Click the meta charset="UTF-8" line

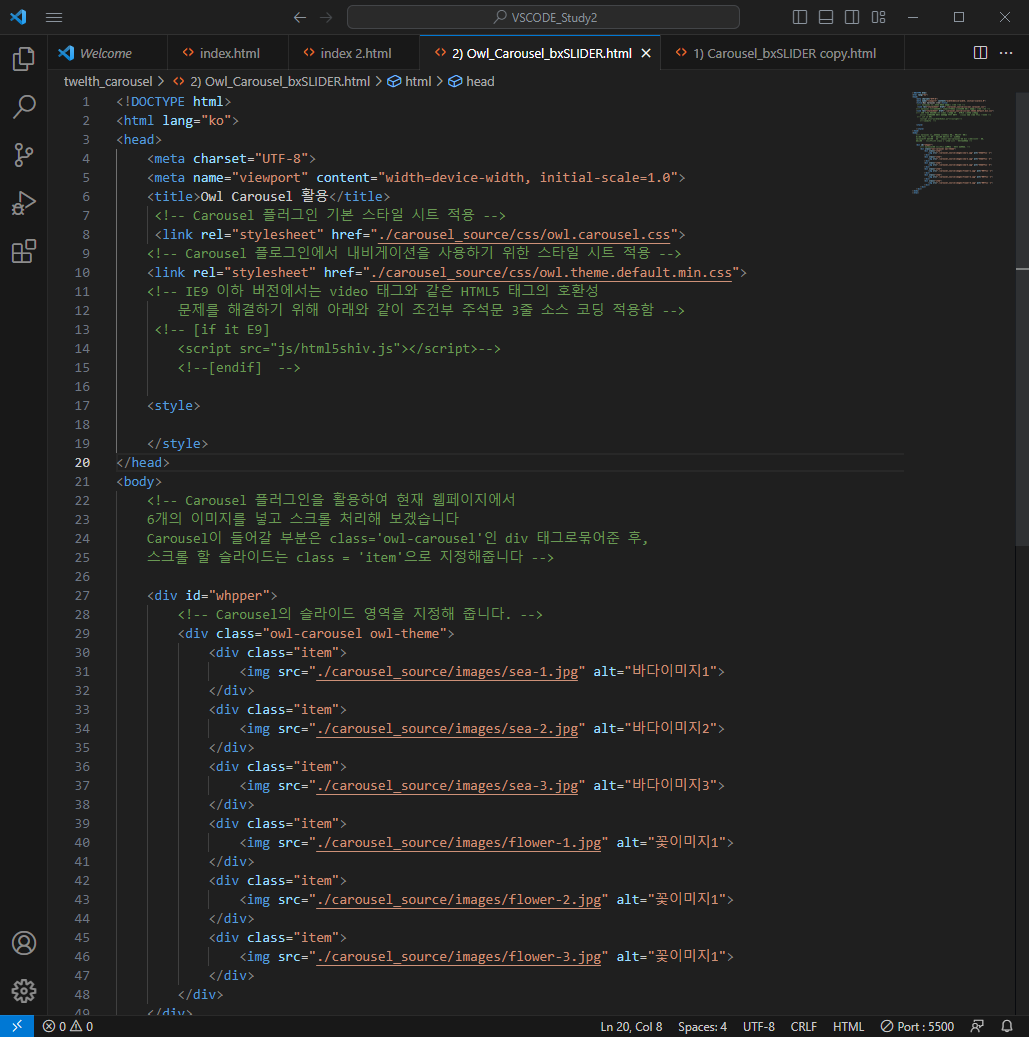coord(231,159)
